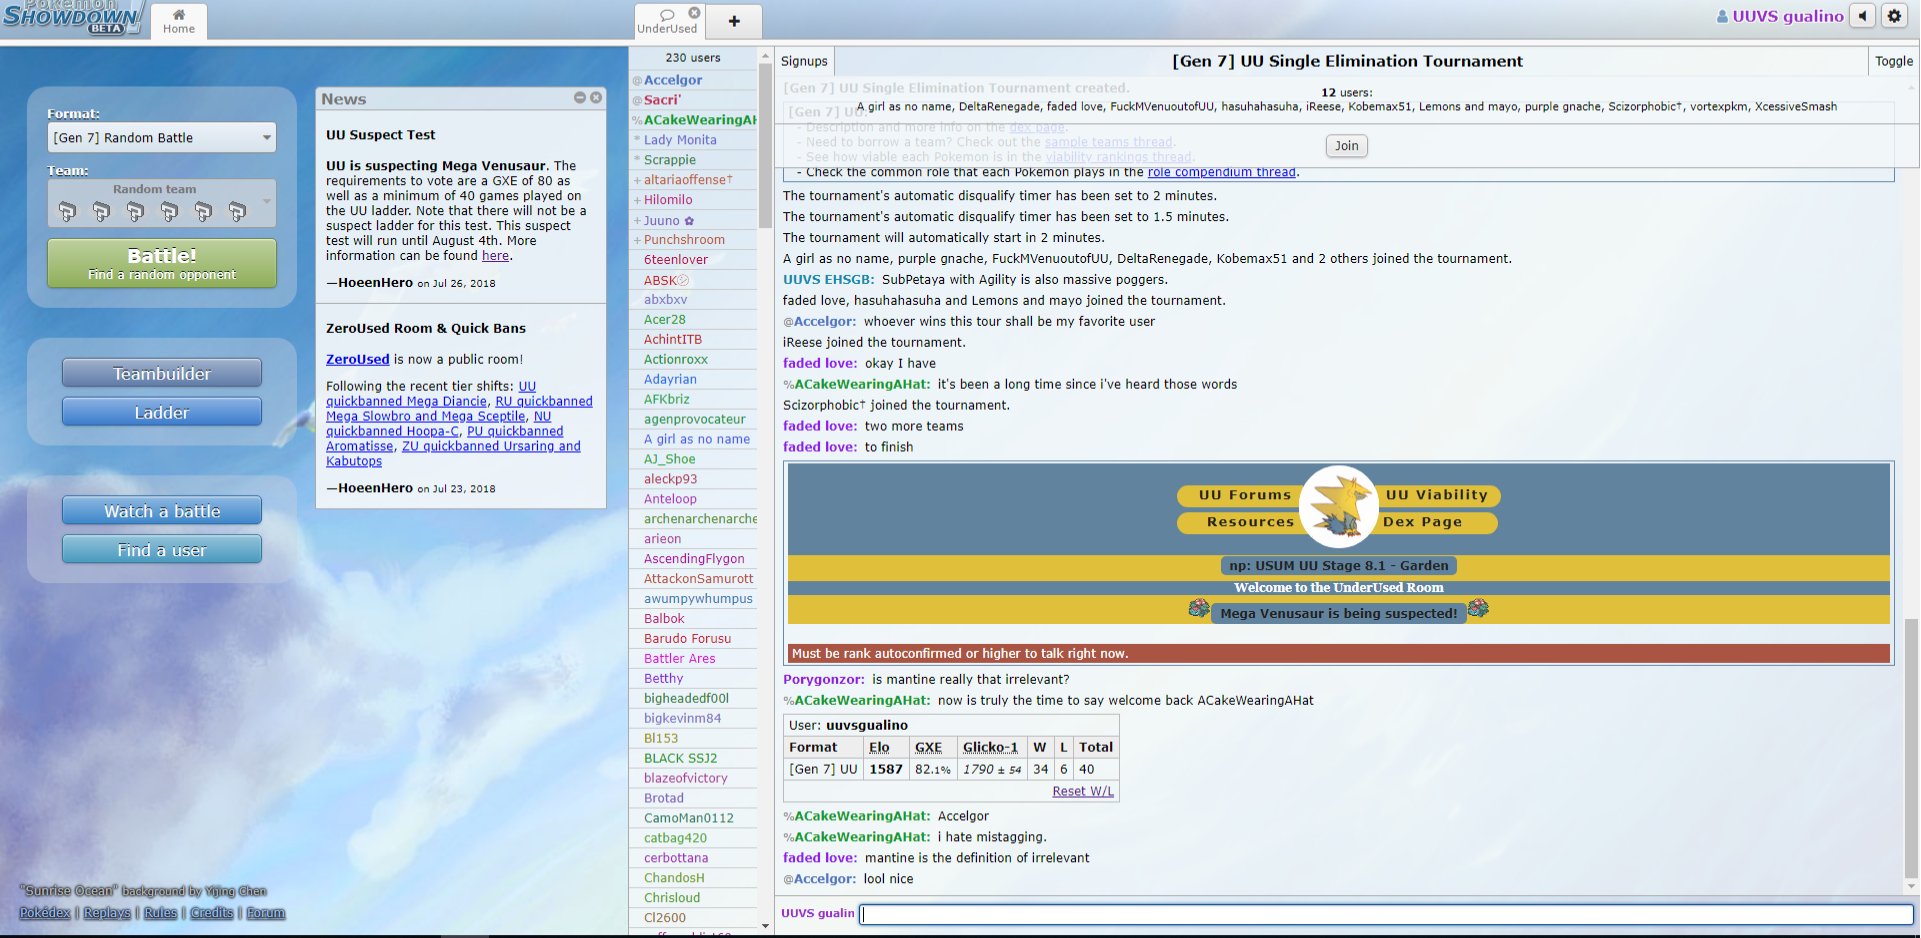This screenshot has height=938, width=1921.
Task: Open the Forum footer link
Action: click(266, 913)
